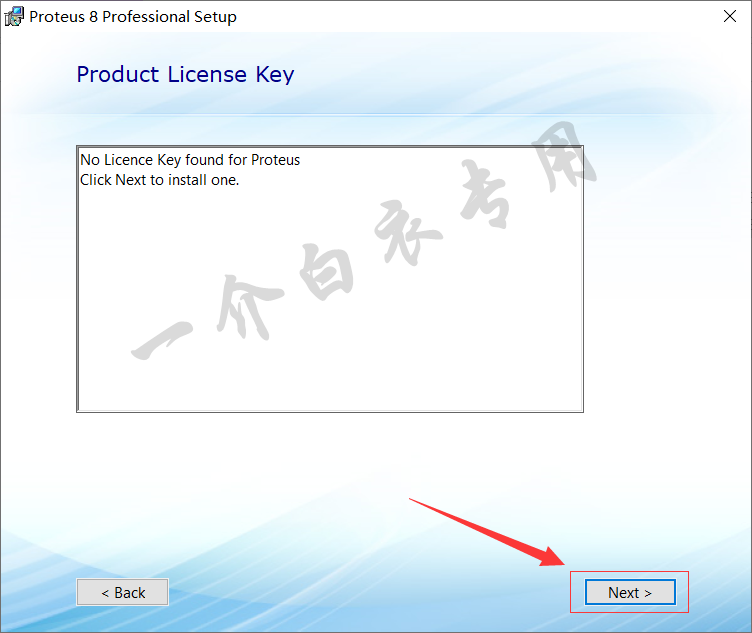Click the '专' watermark character
Screen dimensions: 752x633
tap(483, 193)
